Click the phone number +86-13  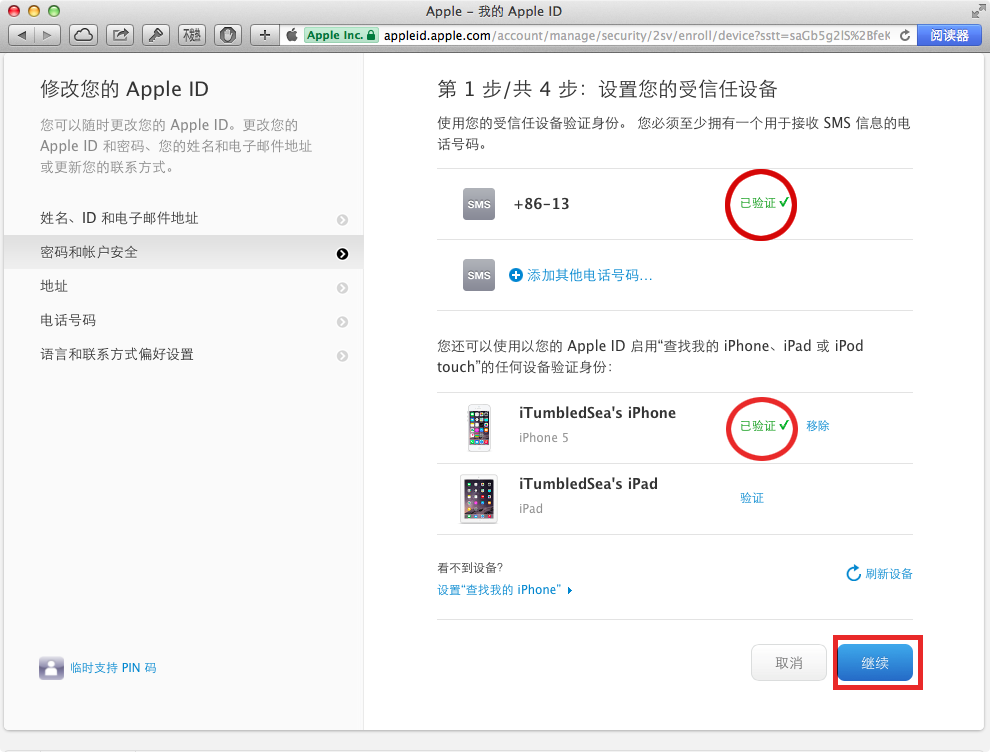pos(542,204)
